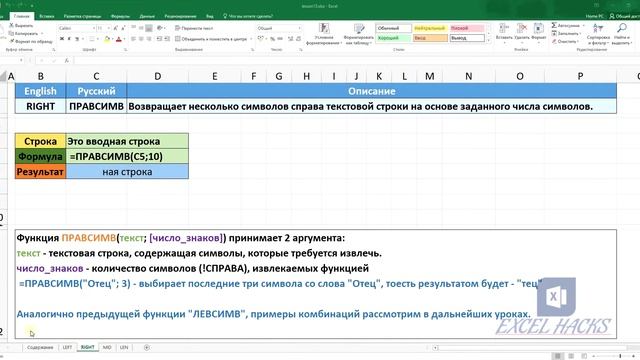This screenshot has width=640, height=360.
Task: Click the decrease decimal icon
Action: [298, 39]
